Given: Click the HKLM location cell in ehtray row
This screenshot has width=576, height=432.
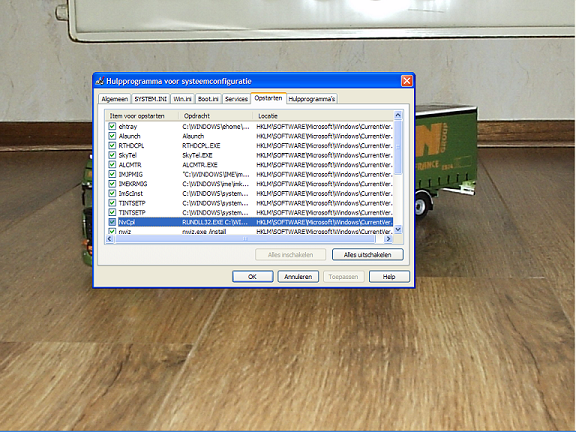Looking at the screenshot, I should click(x=324, y=126).
